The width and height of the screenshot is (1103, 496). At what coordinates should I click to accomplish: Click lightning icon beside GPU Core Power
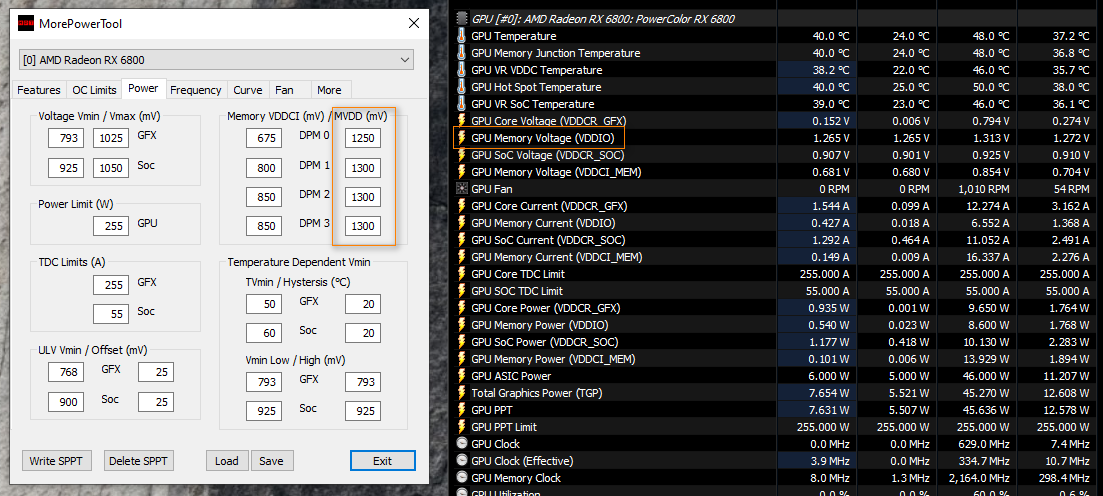coord(461,308)
